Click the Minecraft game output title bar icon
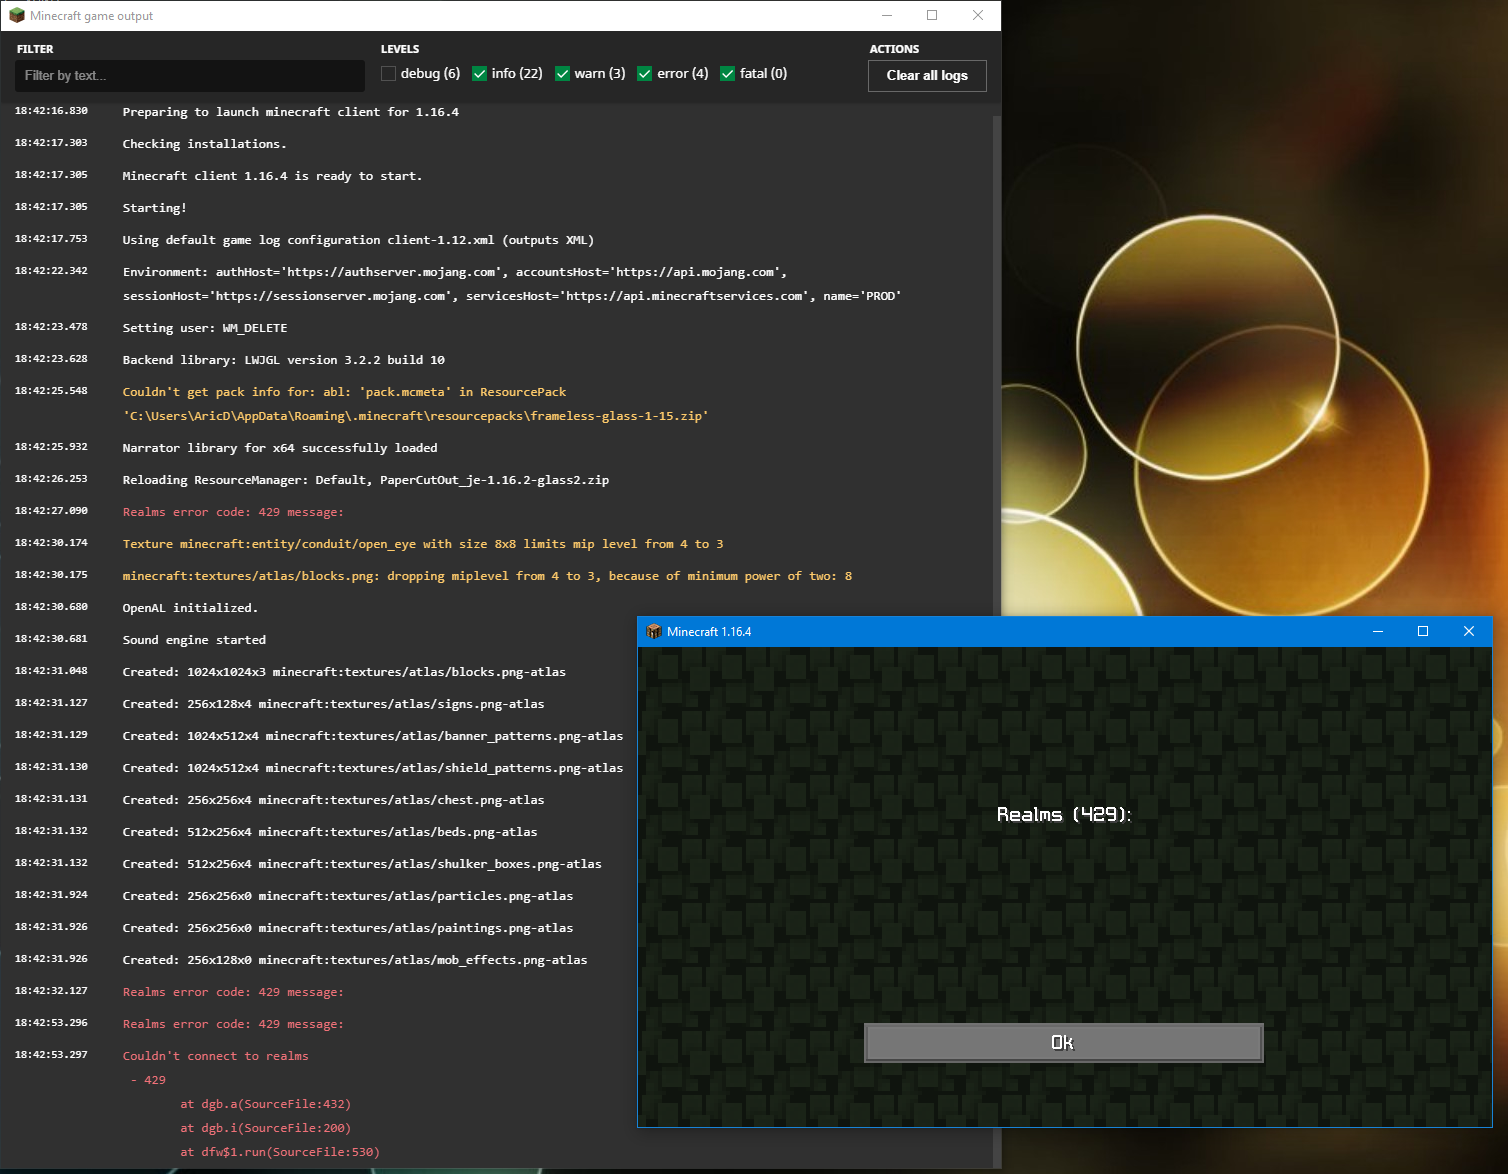1508x1174 pixels. coord(17,16)
